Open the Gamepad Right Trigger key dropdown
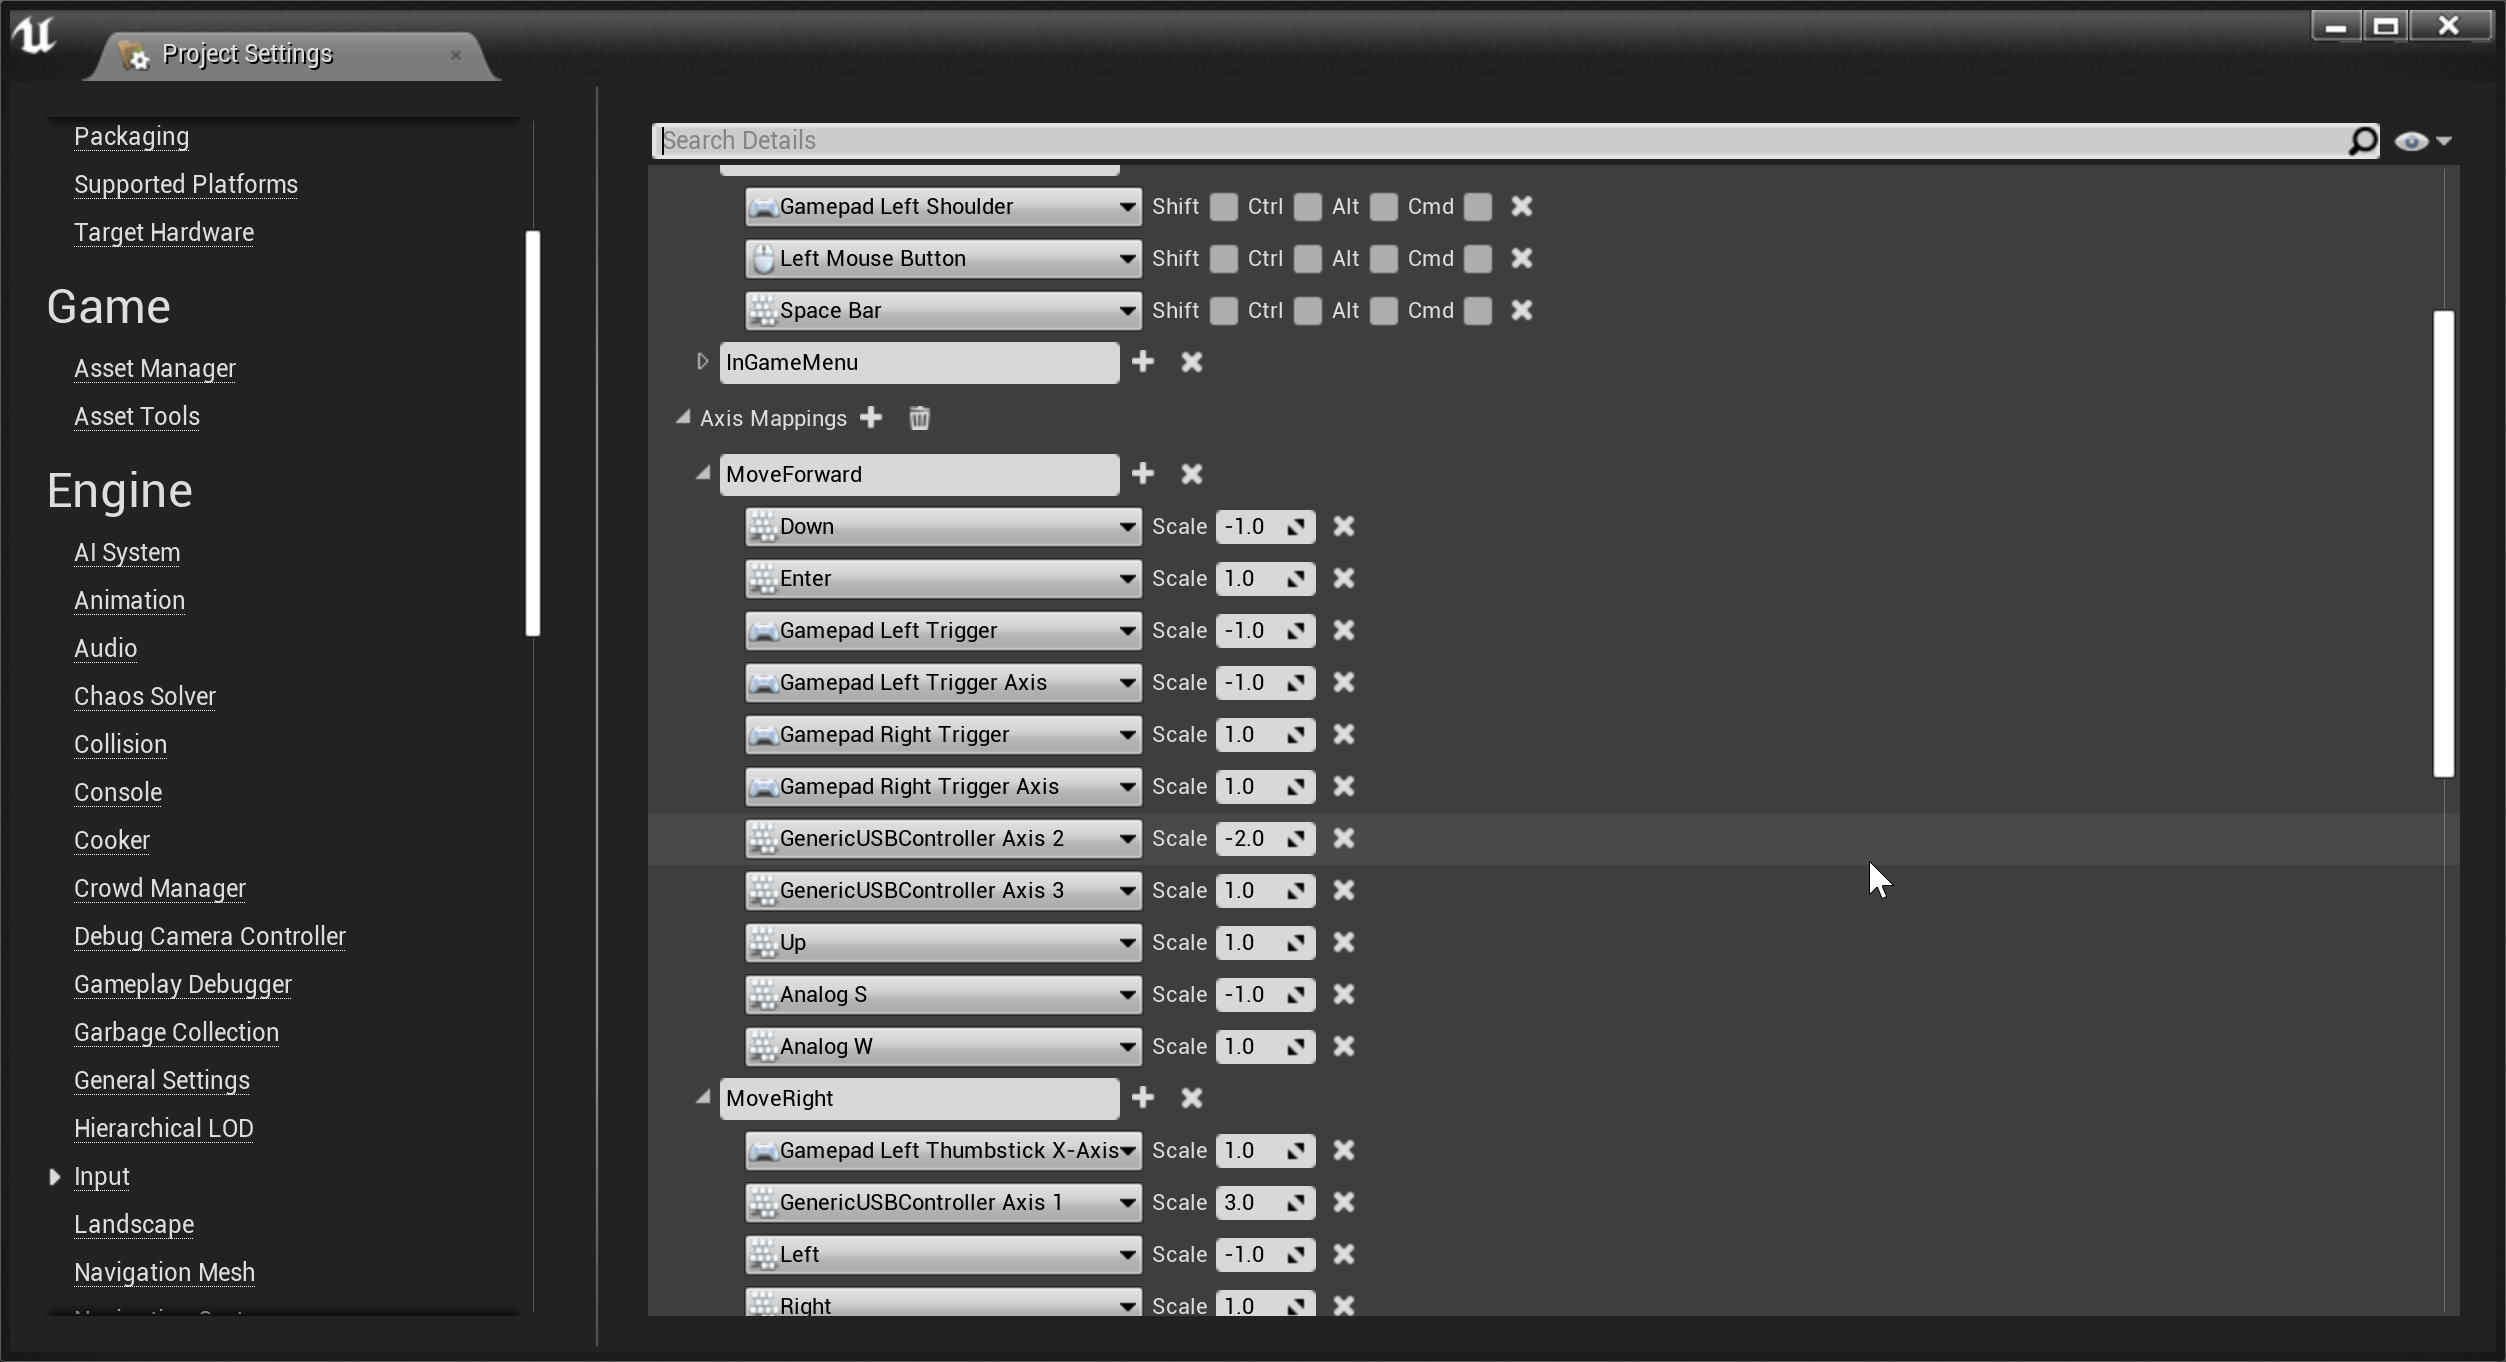Screen dimensions: 2506x1362 click(x=1126, y=735)
